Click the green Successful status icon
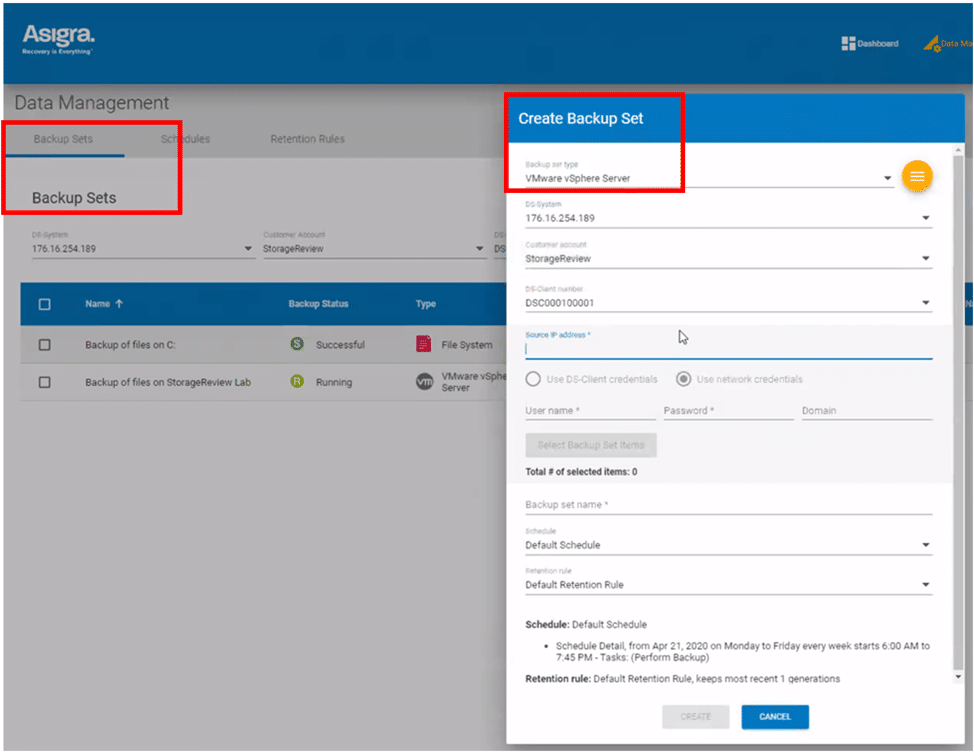This screenshot has height=752, width=974. (x=297, y=343)
